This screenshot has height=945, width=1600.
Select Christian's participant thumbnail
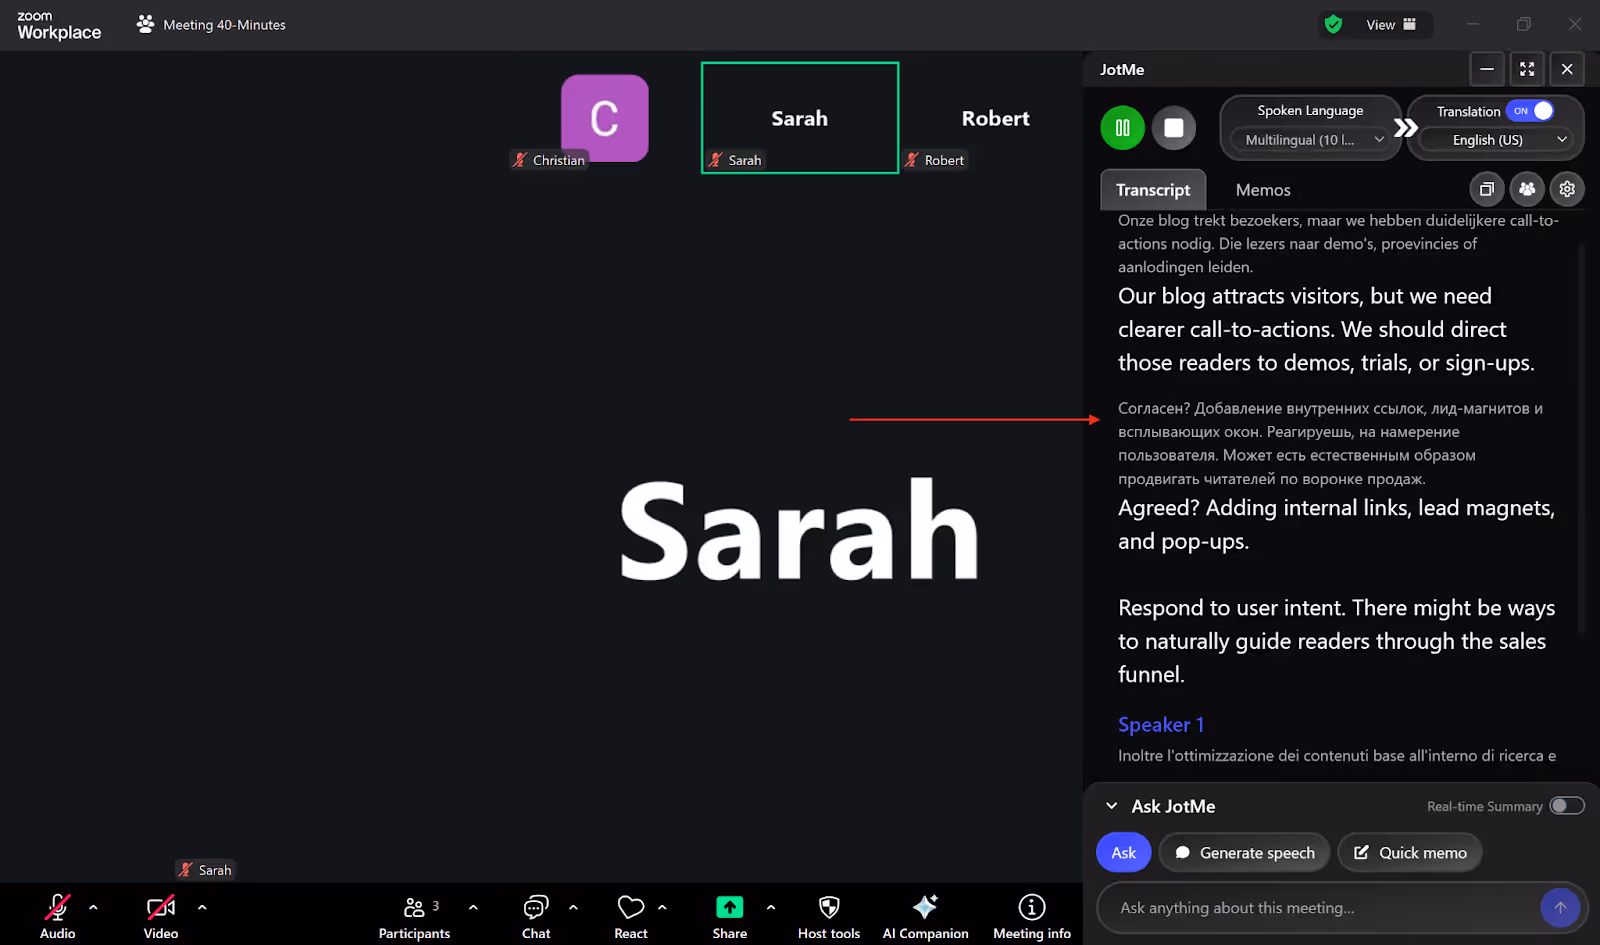(x=604, y=118)
